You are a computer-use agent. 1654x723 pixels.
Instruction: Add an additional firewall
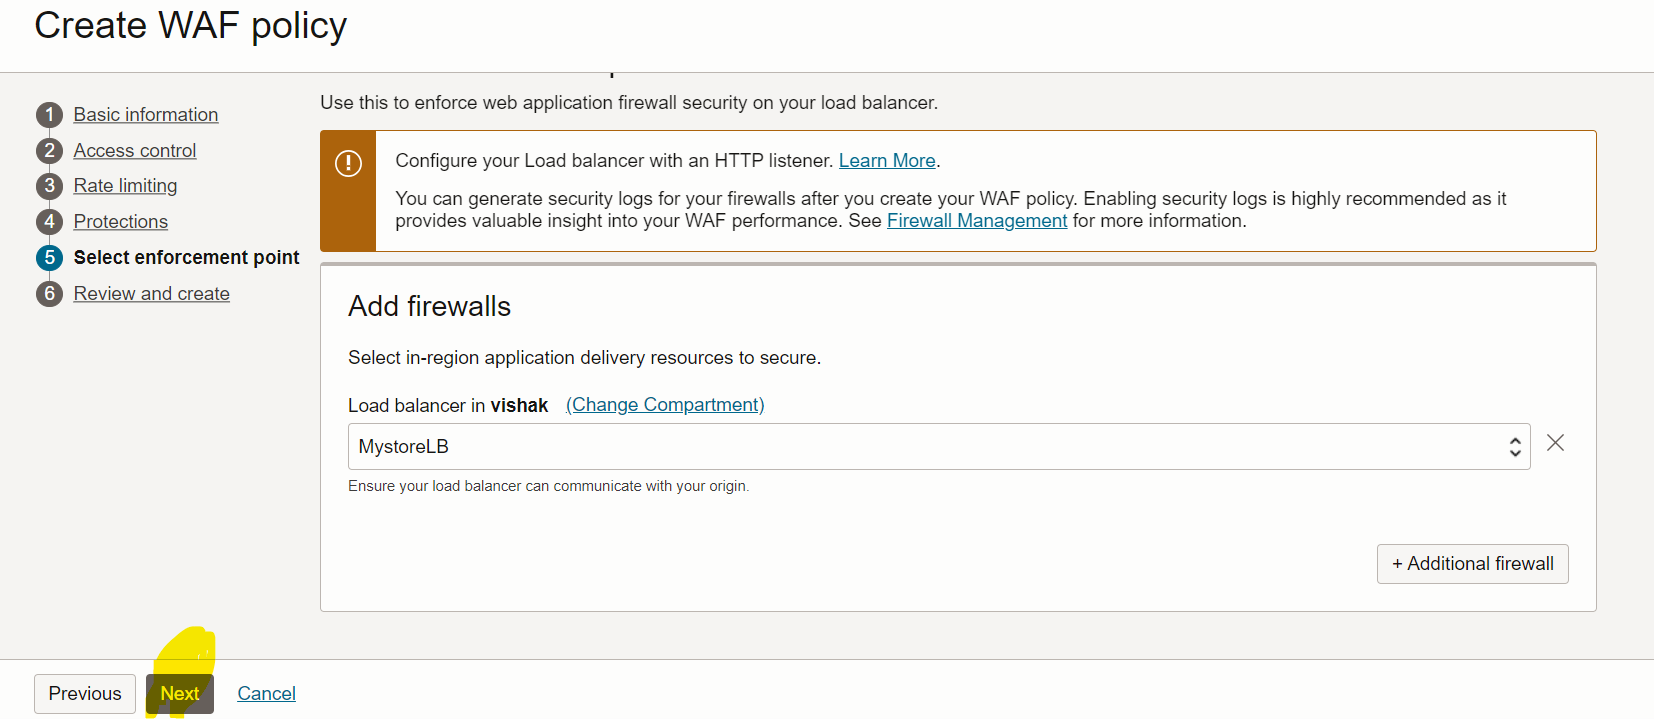tap(1472, 564)
